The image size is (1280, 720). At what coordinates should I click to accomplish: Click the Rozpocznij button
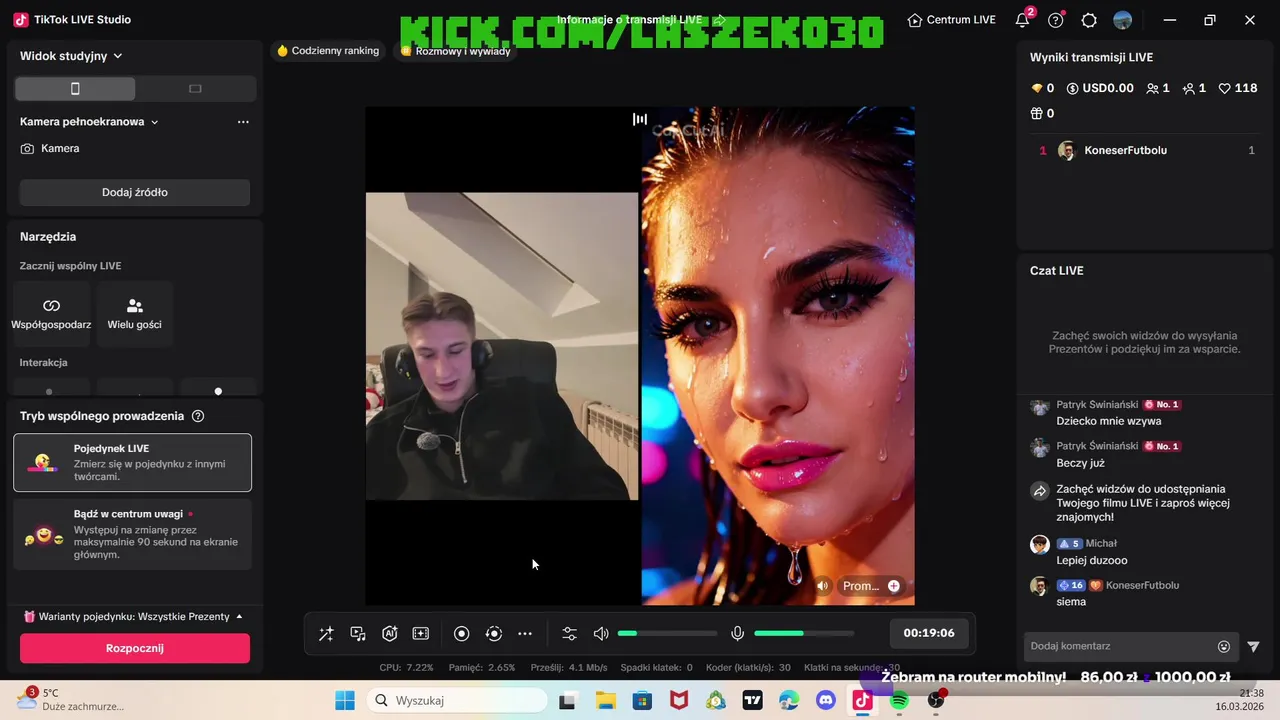coord(135,648)
